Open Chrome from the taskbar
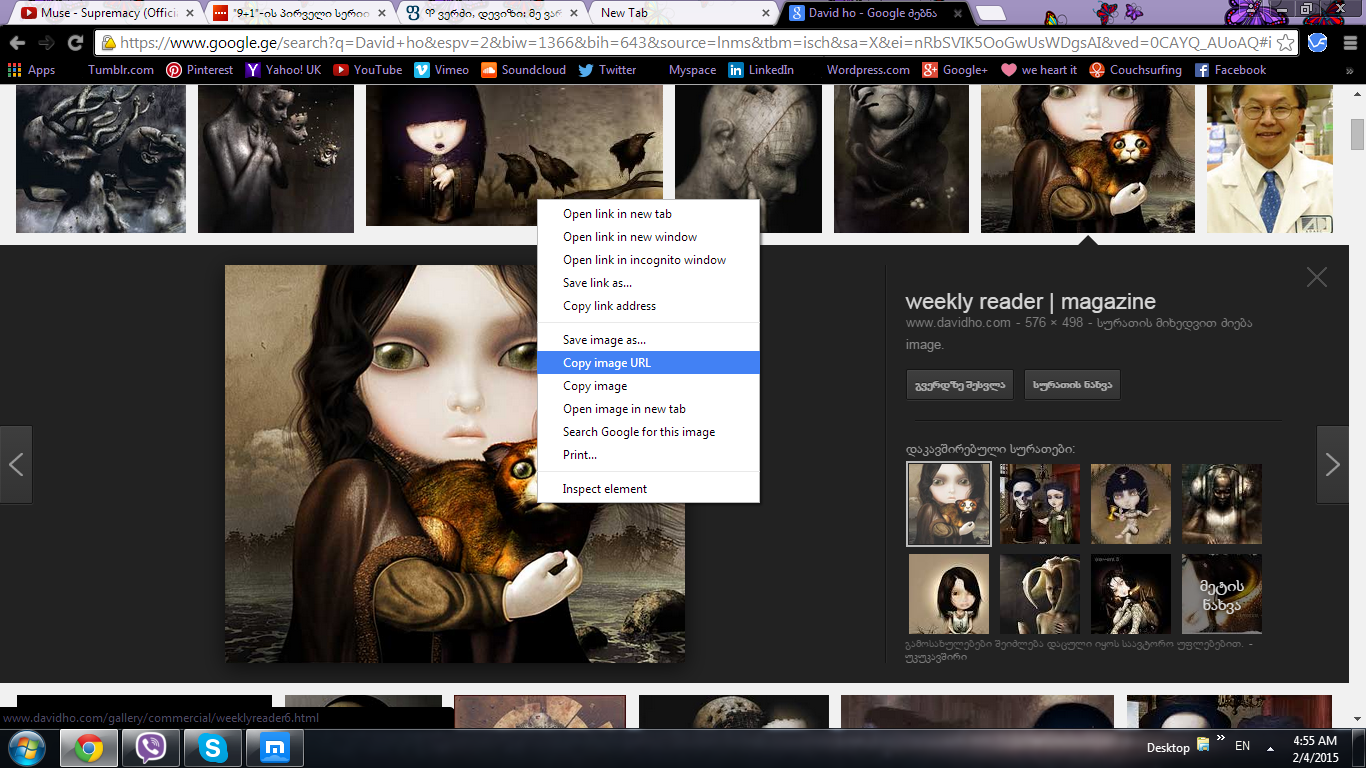The height and width of the screenshot is (768, 1366). [89, 748]
